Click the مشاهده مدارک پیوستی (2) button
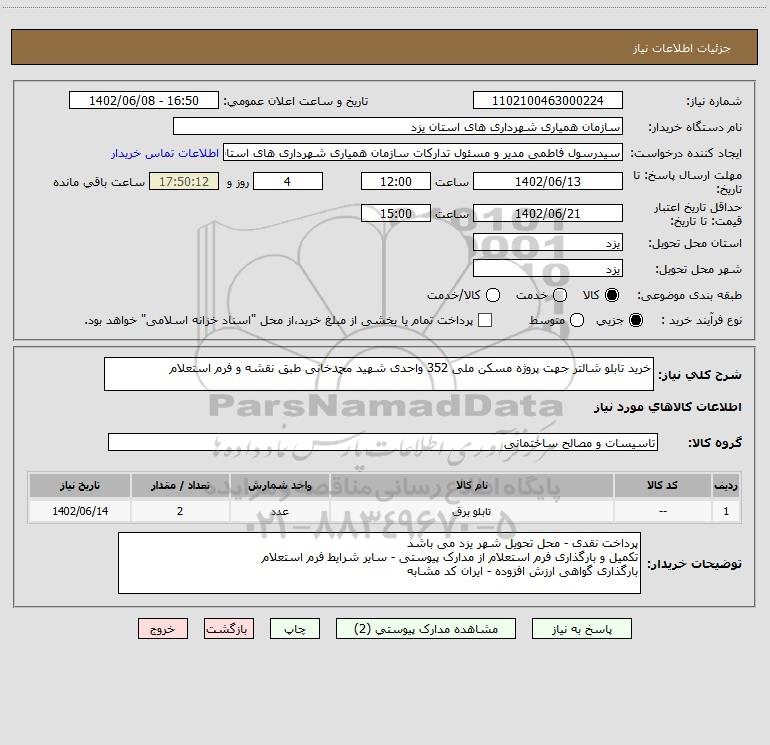 point(426,629)
